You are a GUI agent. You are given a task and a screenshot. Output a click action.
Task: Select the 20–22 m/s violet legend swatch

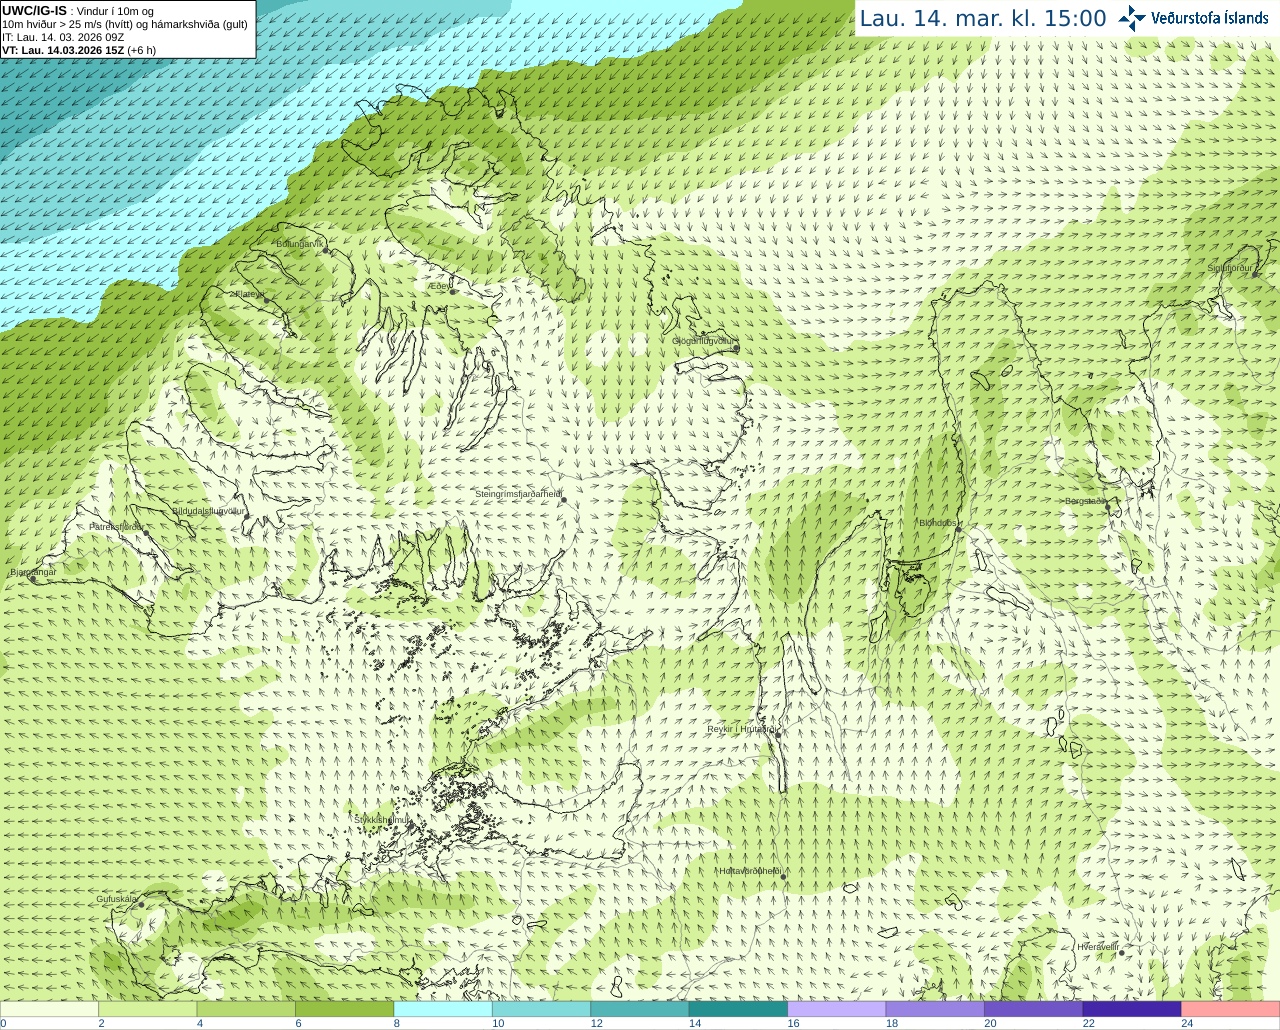[1034, 1009]
